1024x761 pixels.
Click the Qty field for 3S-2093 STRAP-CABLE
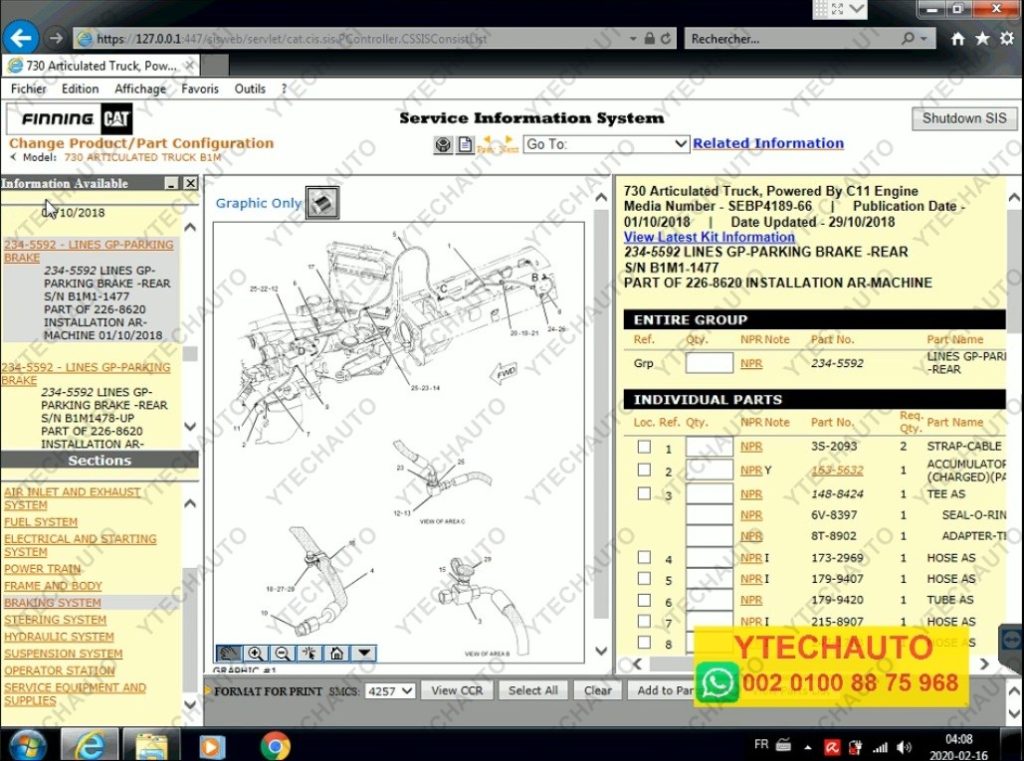pyautogui.click(x=709, y=447)
